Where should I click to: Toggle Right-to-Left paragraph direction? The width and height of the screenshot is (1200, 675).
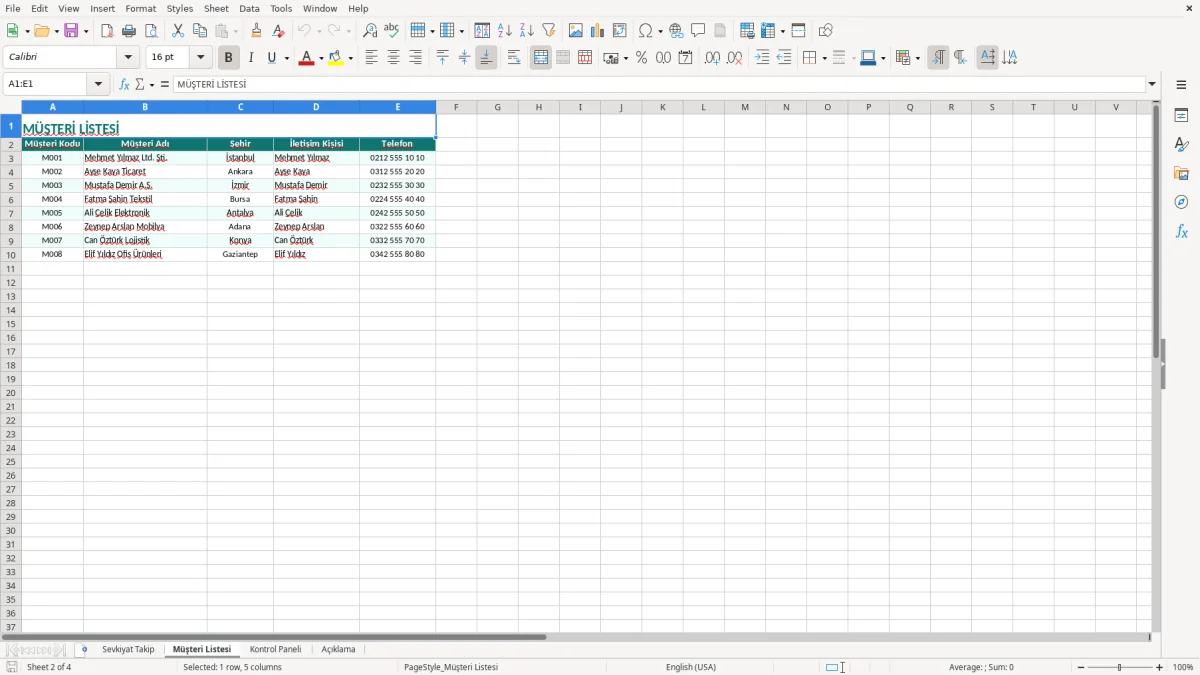pos(960,58)
